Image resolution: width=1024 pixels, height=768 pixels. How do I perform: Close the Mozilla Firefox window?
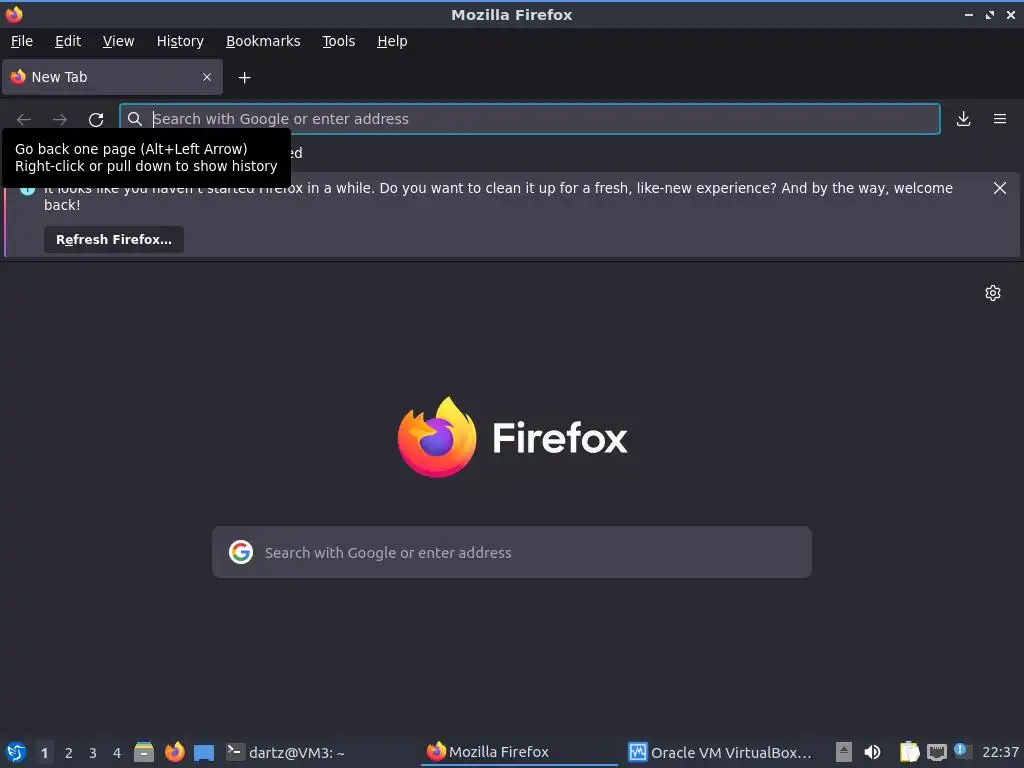click(x=1010, y=15)
